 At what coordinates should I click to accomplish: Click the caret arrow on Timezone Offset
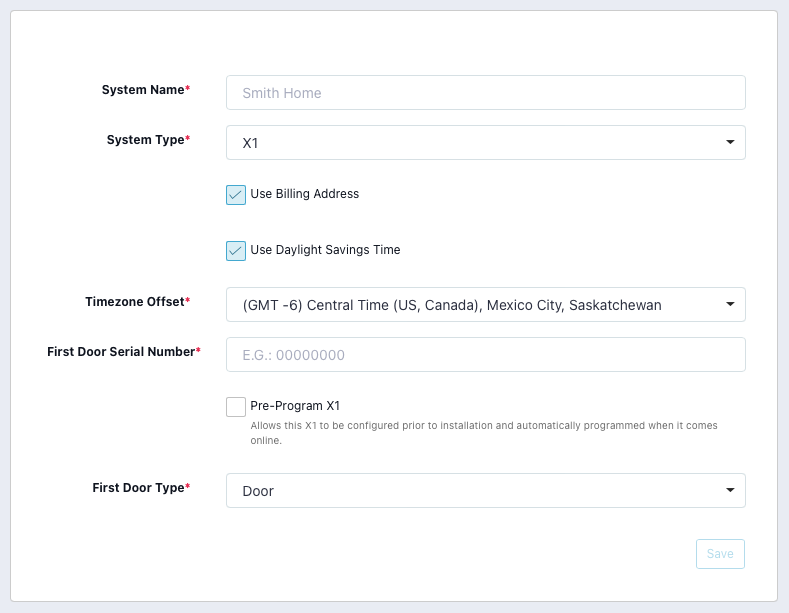[x=729, y=305]
